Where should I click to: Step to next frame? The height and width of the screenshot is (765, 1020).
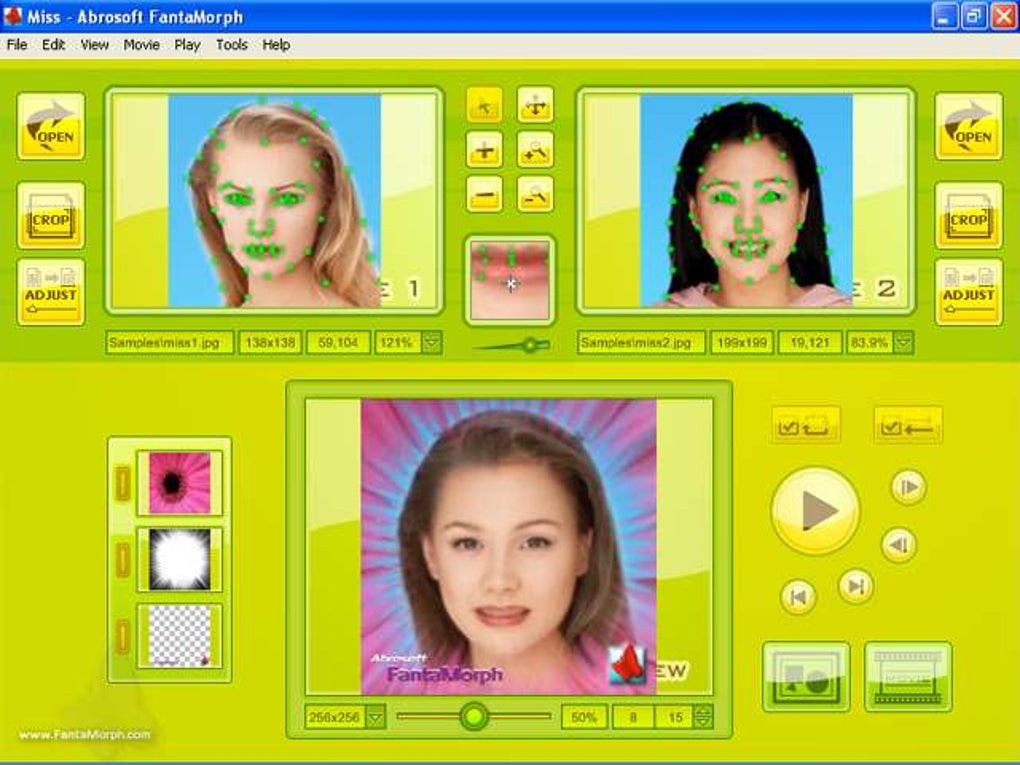908,487
